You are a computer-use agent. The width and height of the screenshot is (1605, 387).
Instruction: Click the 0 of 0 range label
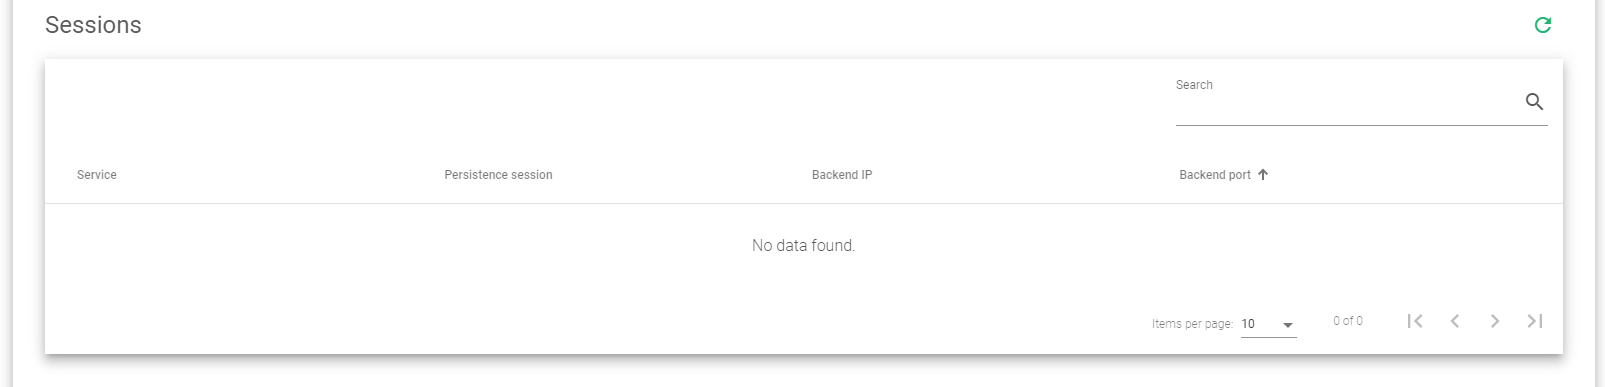coord(1347,321)
